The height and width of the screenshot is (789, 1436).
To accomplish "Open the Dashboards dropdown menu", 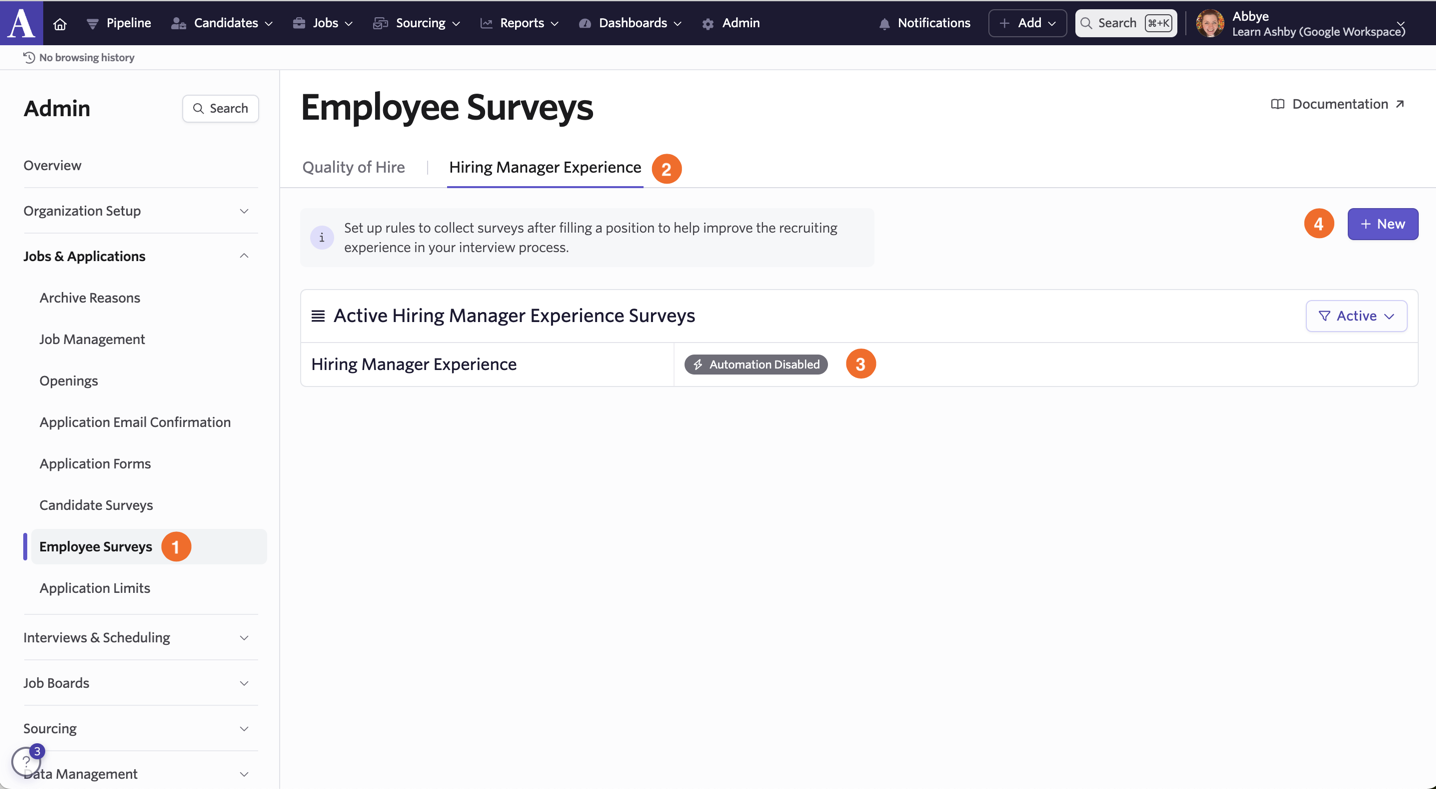I will point(630,23).
